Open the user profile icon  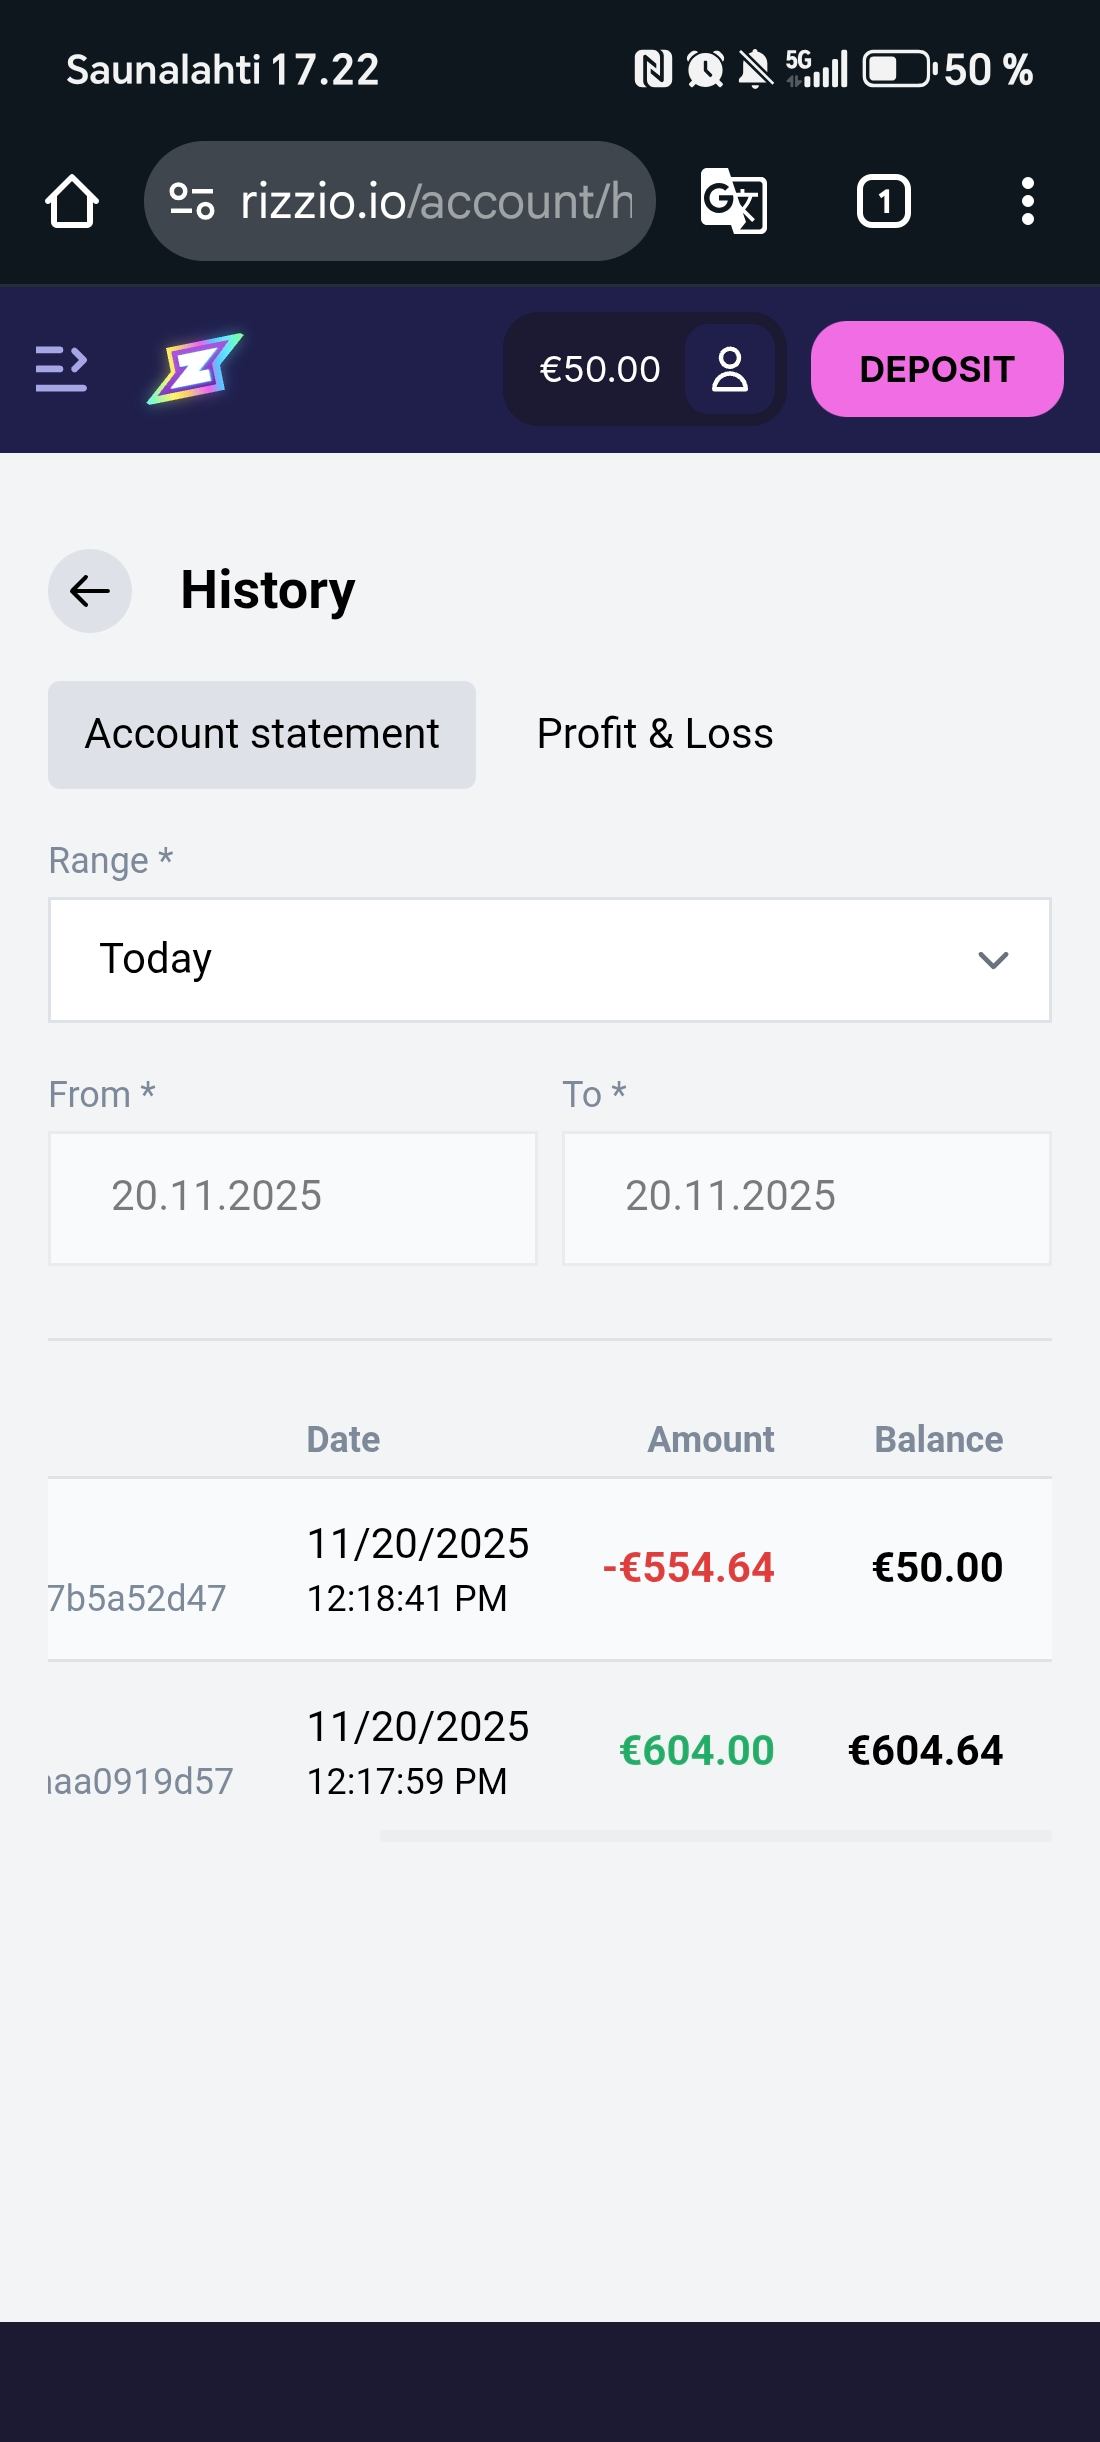pyautogui.click(x=730, y=369)
